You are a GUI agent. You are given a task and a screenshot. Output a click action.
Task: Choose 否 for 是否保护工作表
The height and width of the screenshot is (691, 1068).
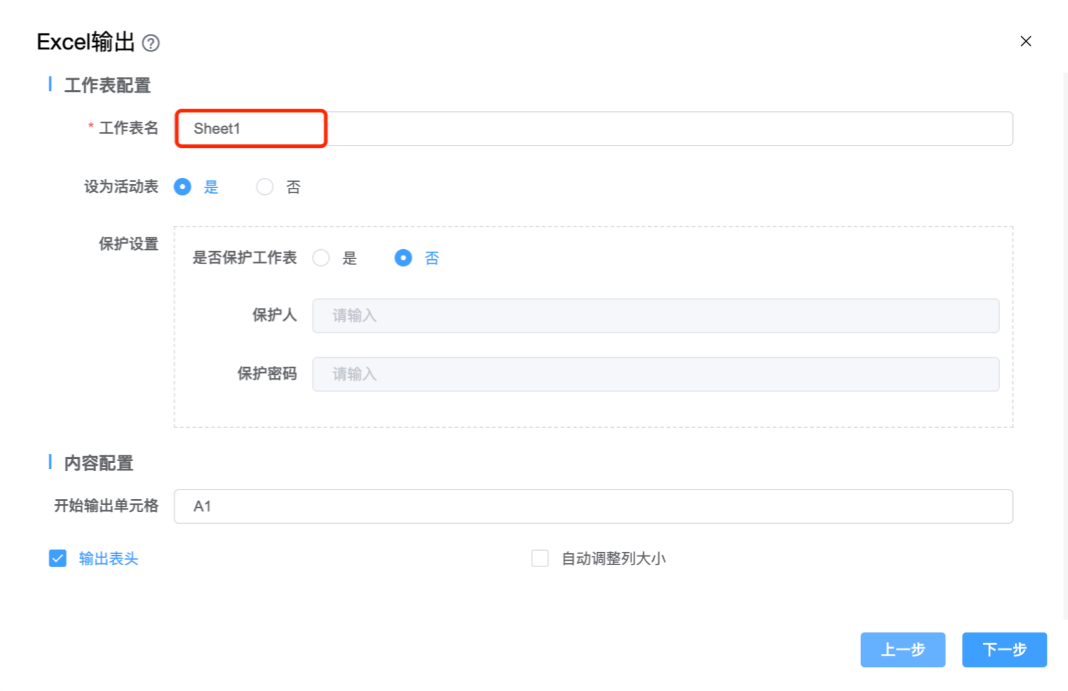403,258
